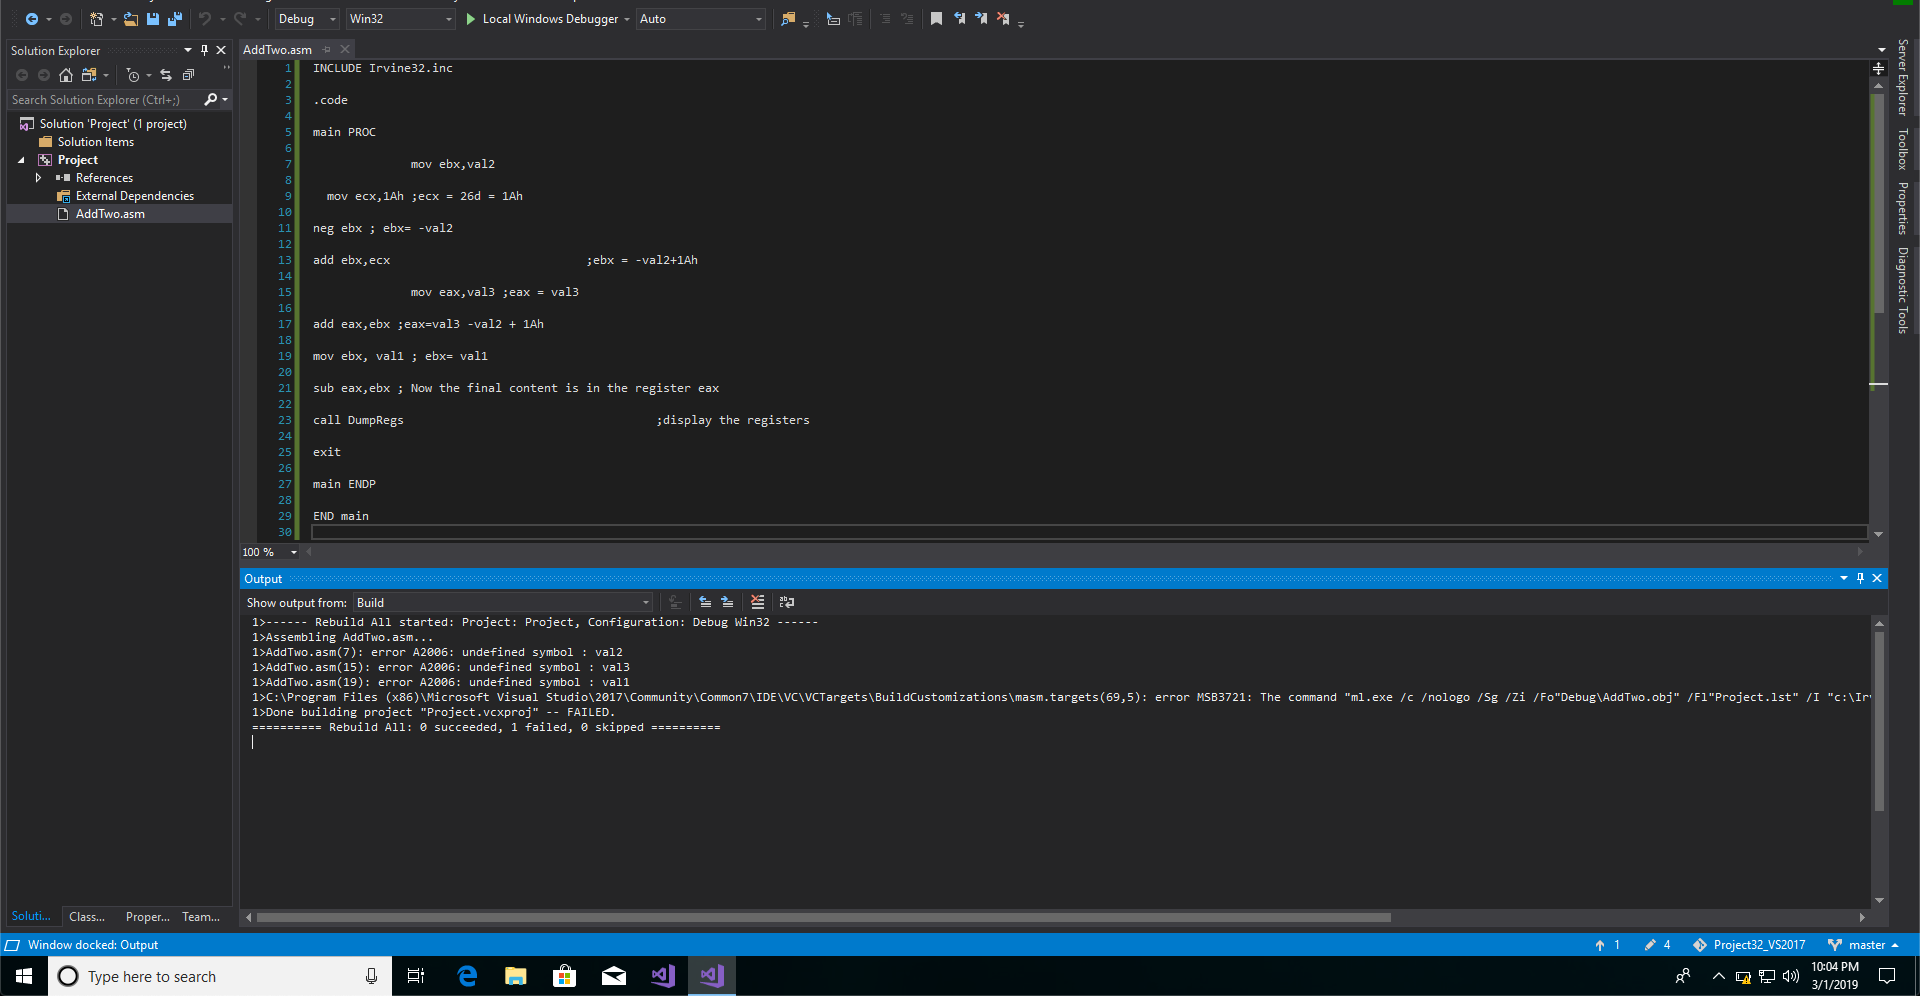Open the master branch selector
Image resolution: width=1920 pixels, height=996 pixels.
1864,945
